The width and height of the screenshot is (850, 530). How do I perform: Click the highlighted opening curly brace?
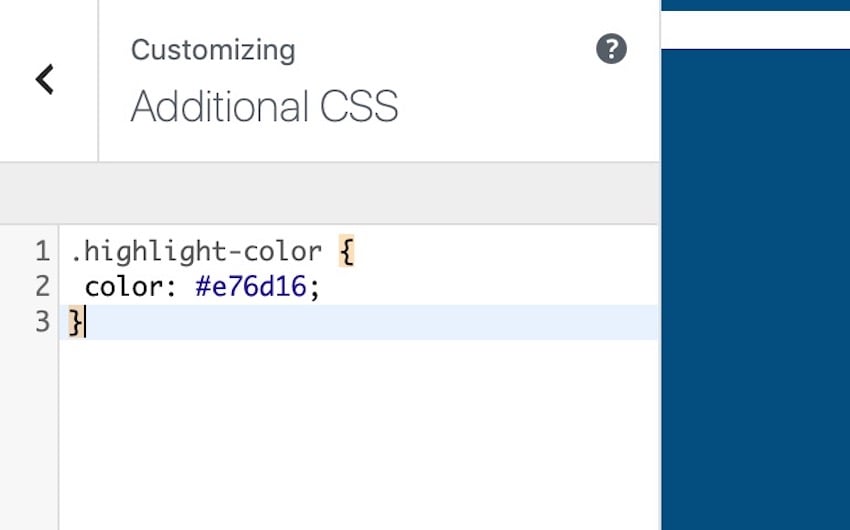[346, 251]
